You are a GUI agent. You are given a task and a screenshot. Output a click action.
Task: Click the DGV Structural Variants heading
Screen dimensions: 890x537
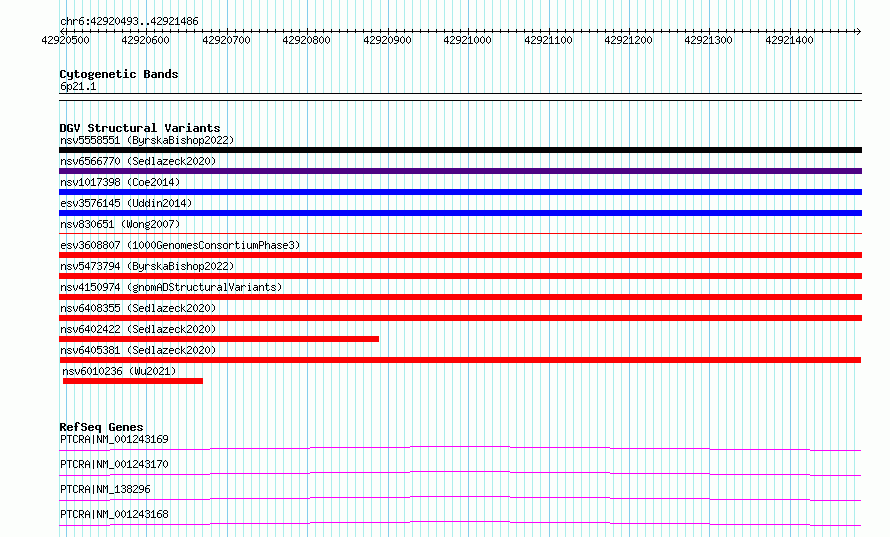click(140, 128)
